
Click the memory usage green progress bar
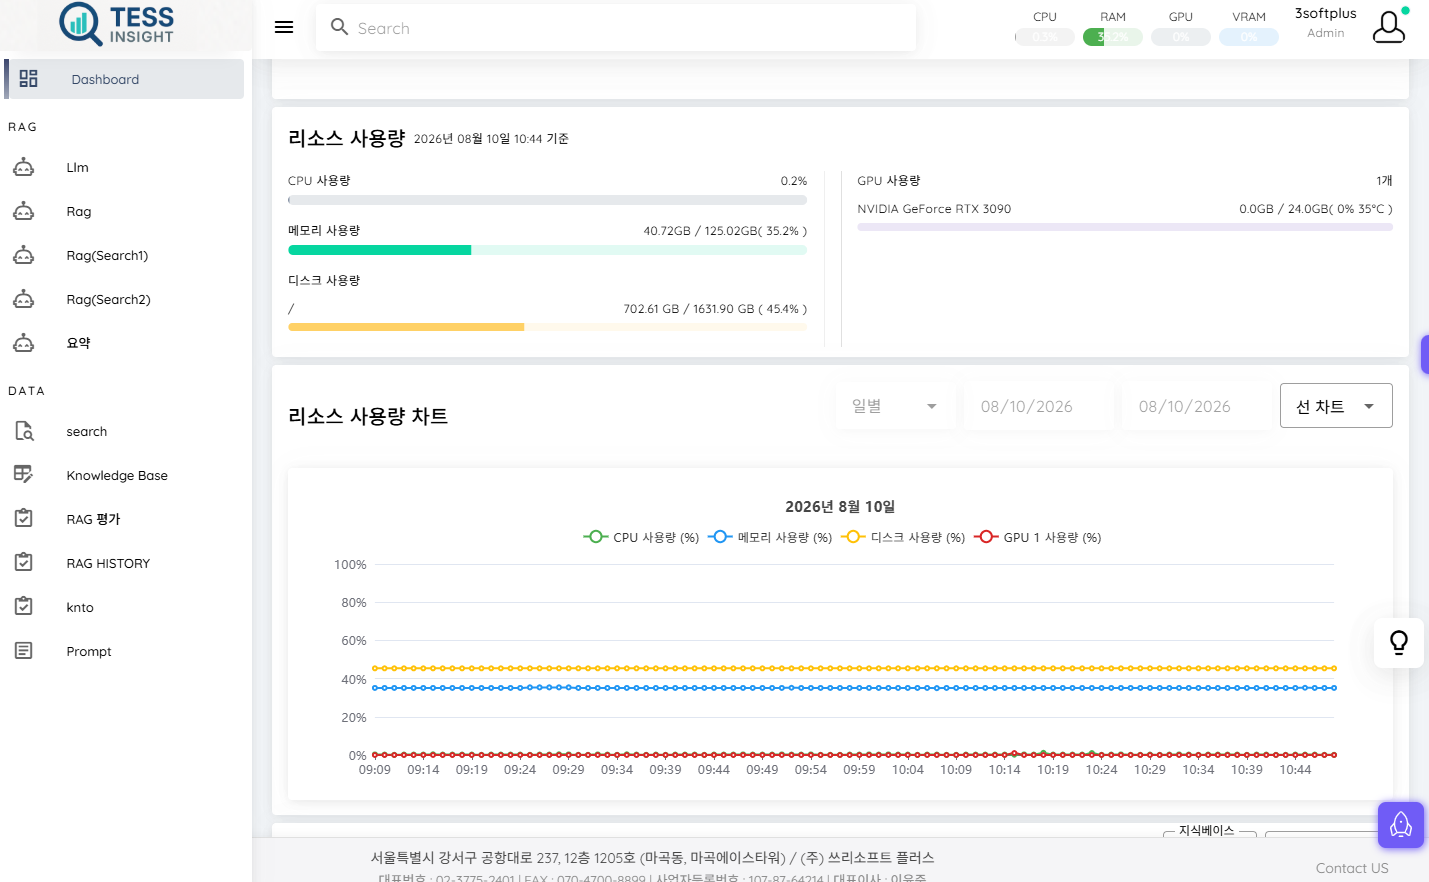click(547, 250)
